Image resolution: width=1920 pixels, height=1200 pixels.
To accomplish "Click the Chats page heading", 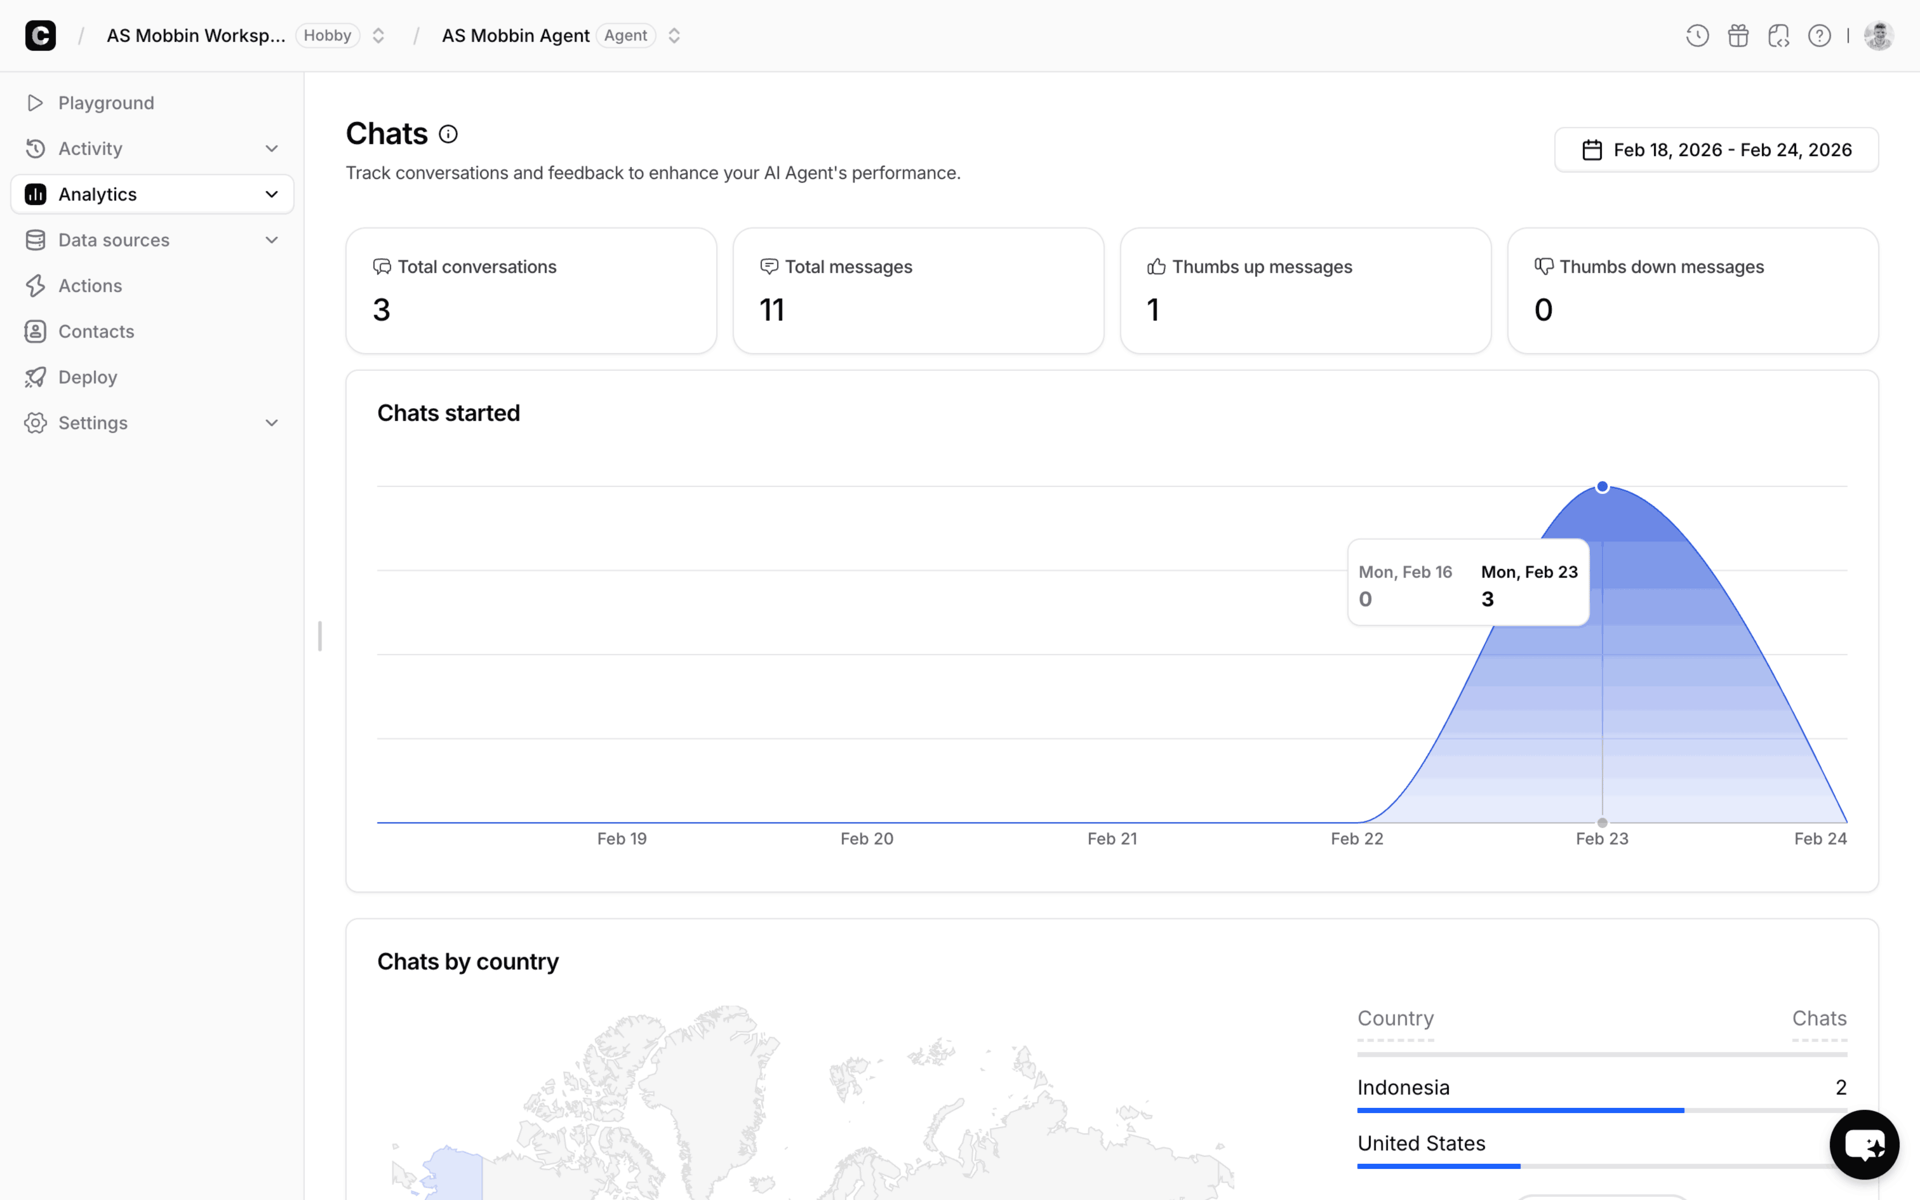I will [387, 134].
